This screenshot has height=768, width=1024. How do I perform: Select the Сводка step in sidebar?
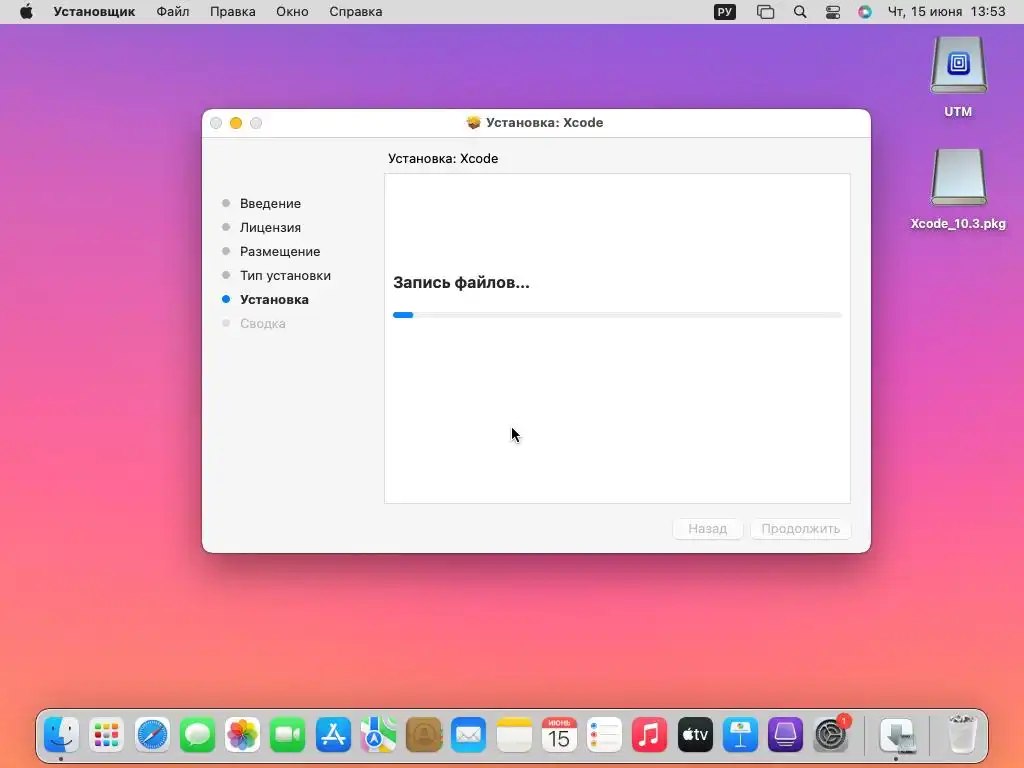coord(263,323)
